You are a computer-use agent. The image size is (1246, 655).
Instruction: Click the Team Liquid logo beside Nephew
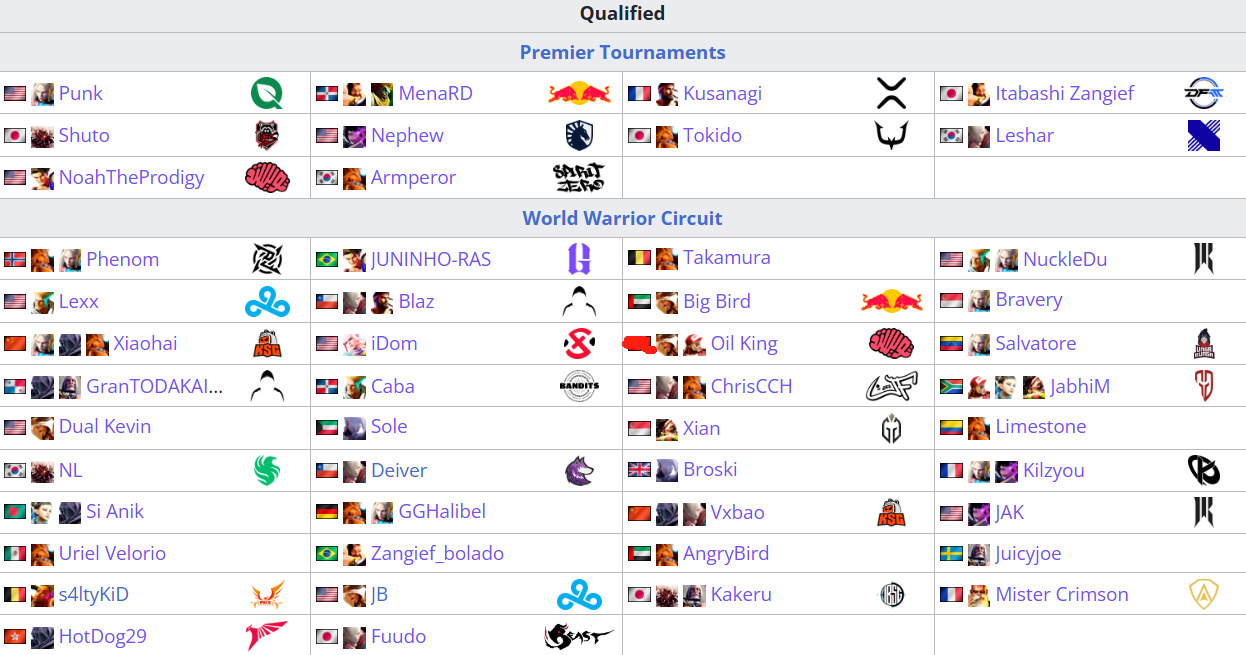click(579, 135)
